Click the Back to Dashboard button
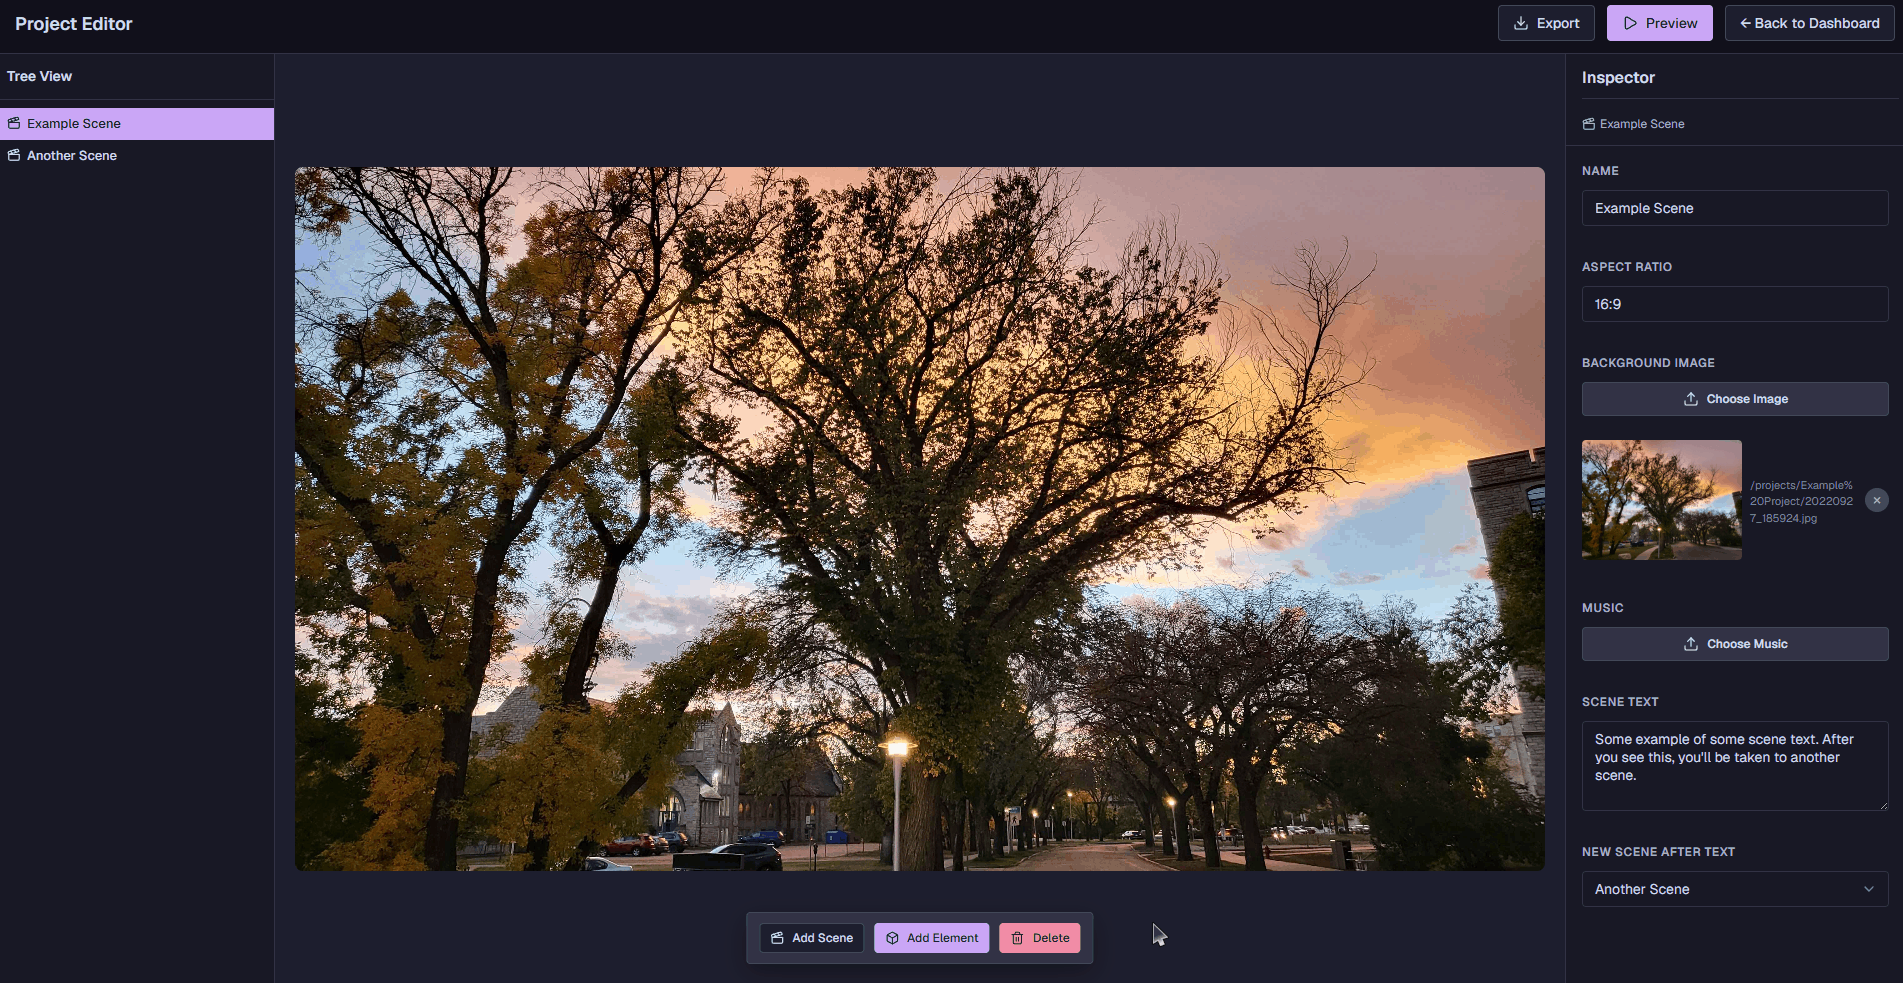 (1808, 22)
